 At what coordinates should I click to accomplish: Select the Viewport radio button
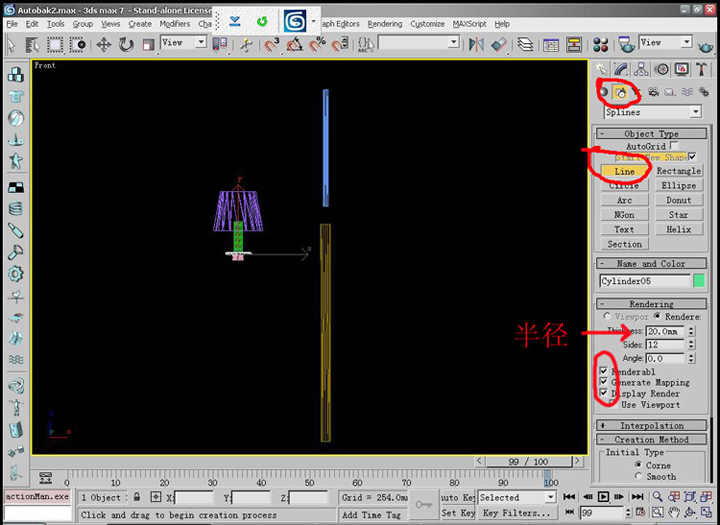point(607,316)
